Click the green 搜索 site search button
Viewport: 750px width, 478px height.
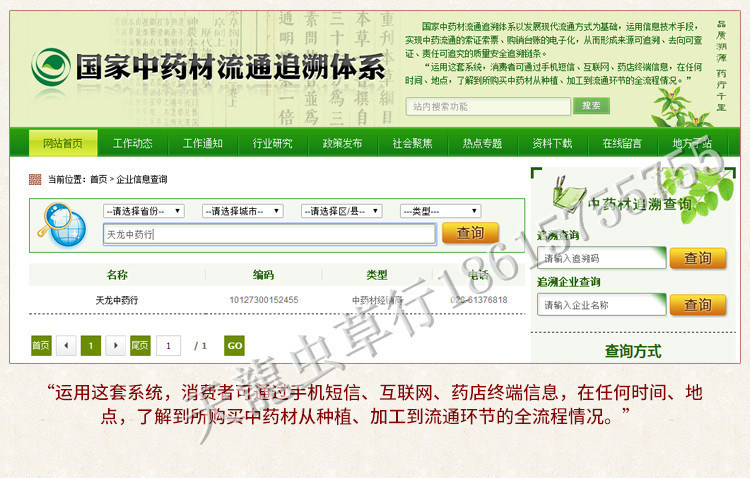pyautogui.click(x=591, y=106)
